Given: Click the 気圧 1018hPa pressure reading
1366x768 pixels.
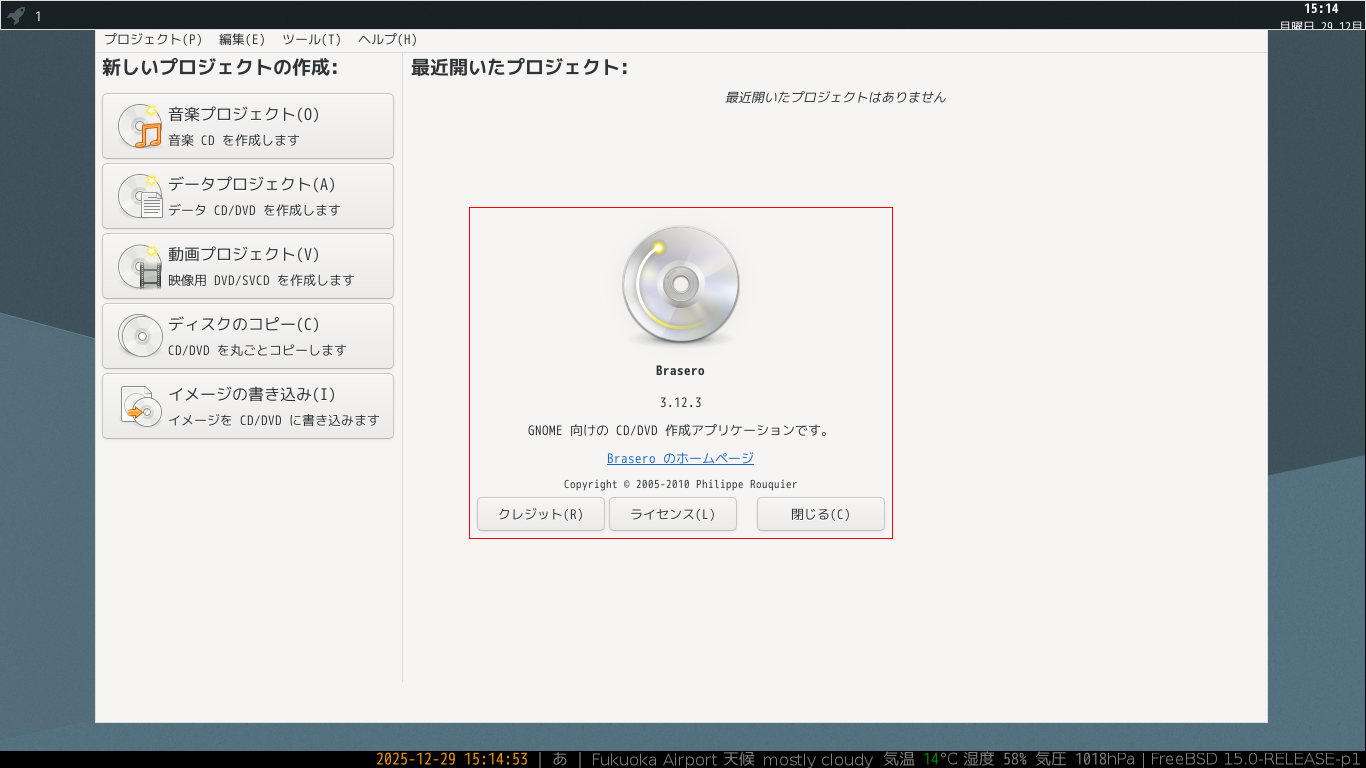Looking at the screenshot, I should click(1085, 759).
